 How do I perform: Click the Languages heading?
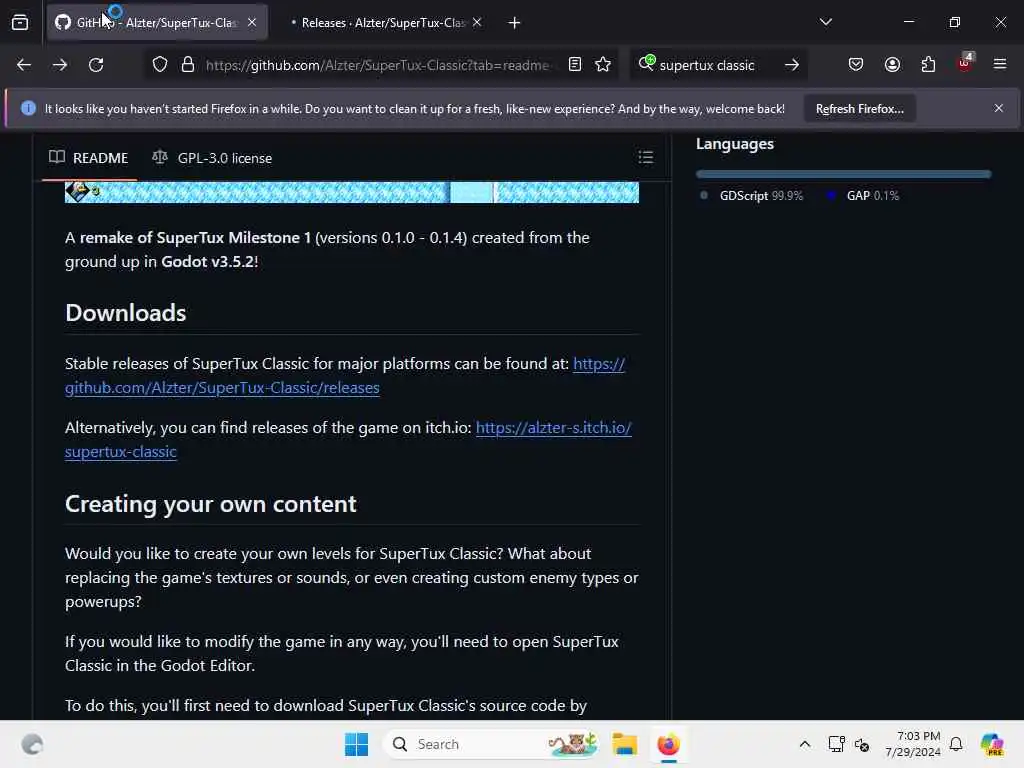[735, 144]
